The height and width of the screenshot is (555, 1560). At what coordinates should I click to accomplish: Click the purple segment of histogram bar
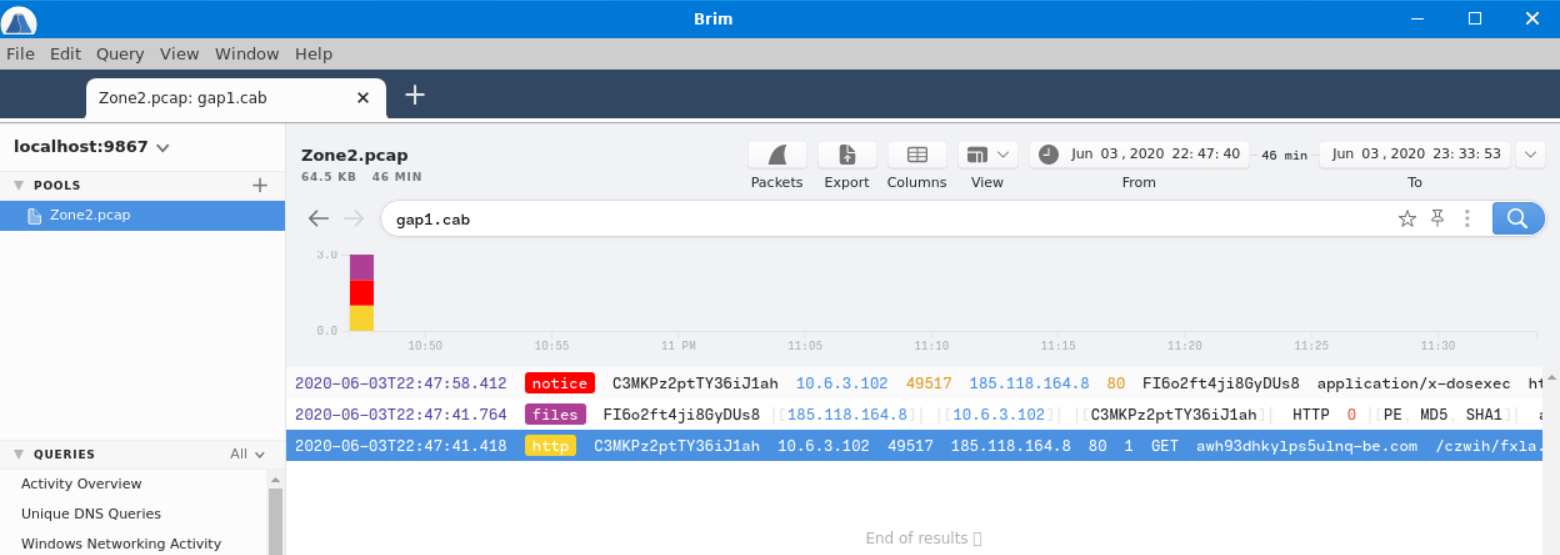pyautogui.click(x=361, y=268)
